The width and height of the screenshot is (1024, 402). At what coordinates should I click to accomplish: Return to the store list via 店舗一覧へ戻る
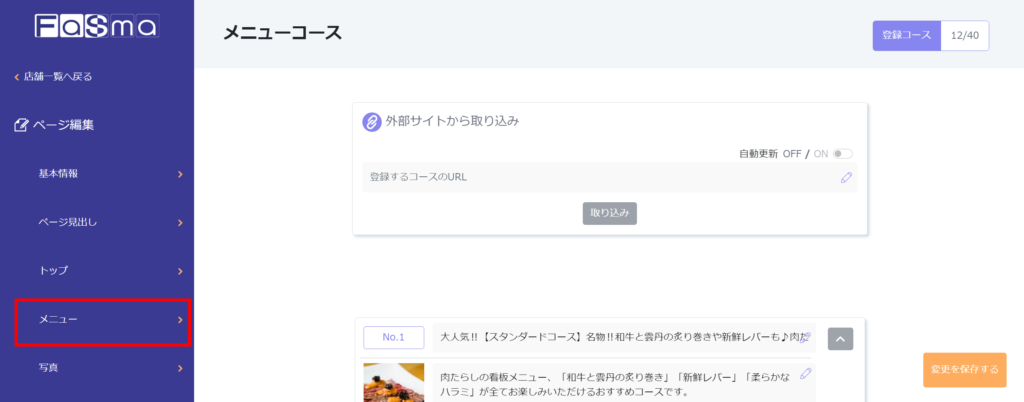[x=58, y=77]
